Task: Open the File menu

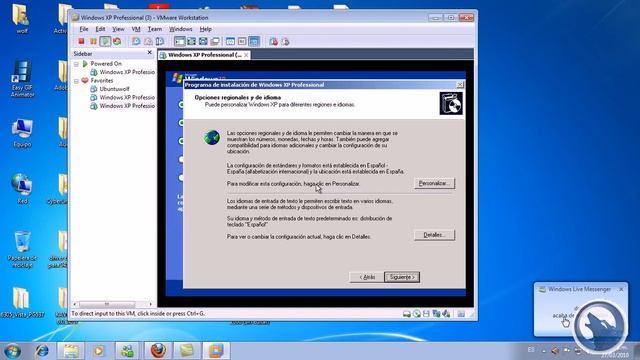Action: [84, 29]
